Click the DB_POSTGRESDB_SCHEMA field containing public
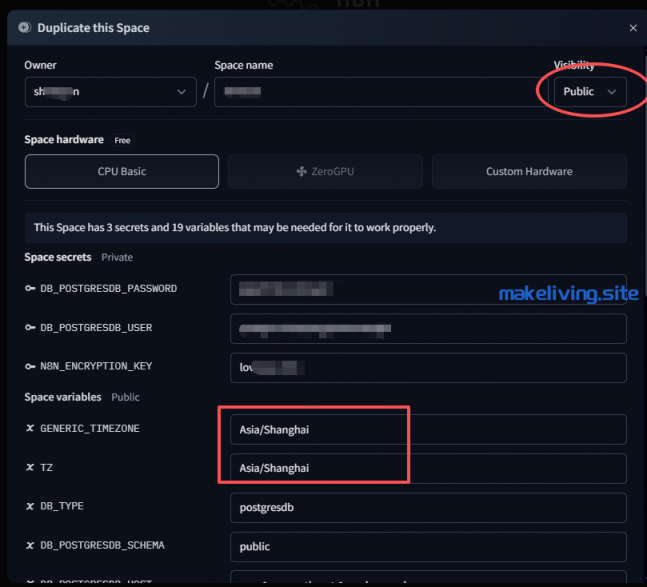 (427, 546)
